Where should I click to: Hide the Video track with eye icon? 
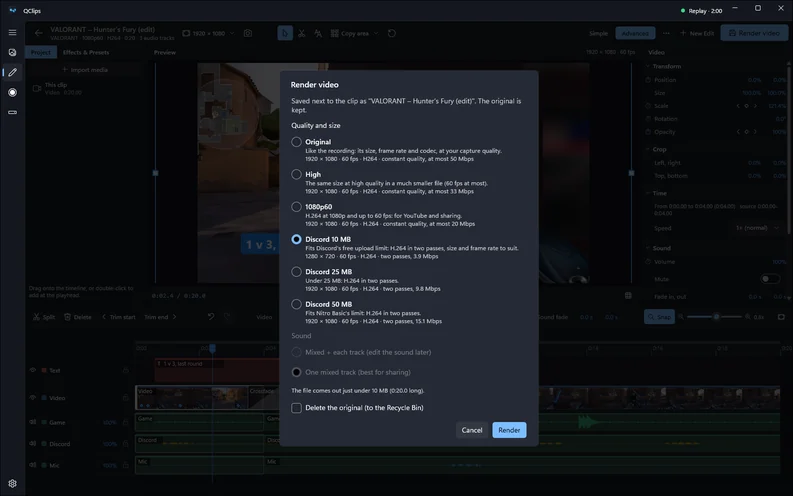click(x=33, y=398)
